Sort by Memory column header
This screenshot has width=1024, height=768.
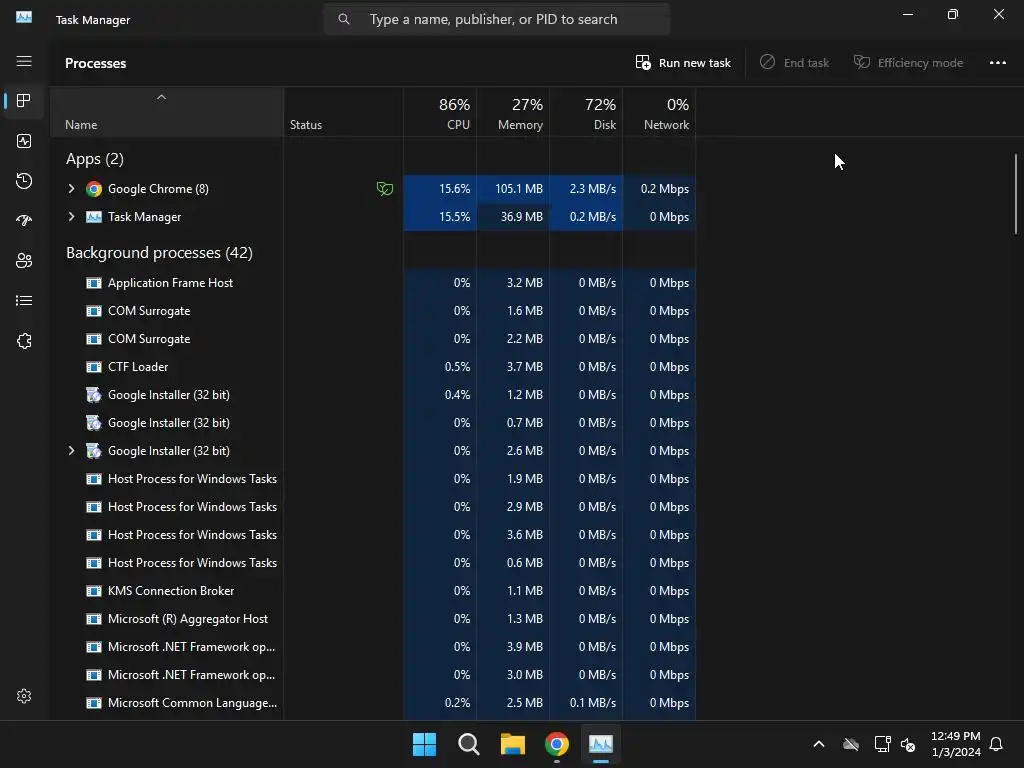[513, 113]
